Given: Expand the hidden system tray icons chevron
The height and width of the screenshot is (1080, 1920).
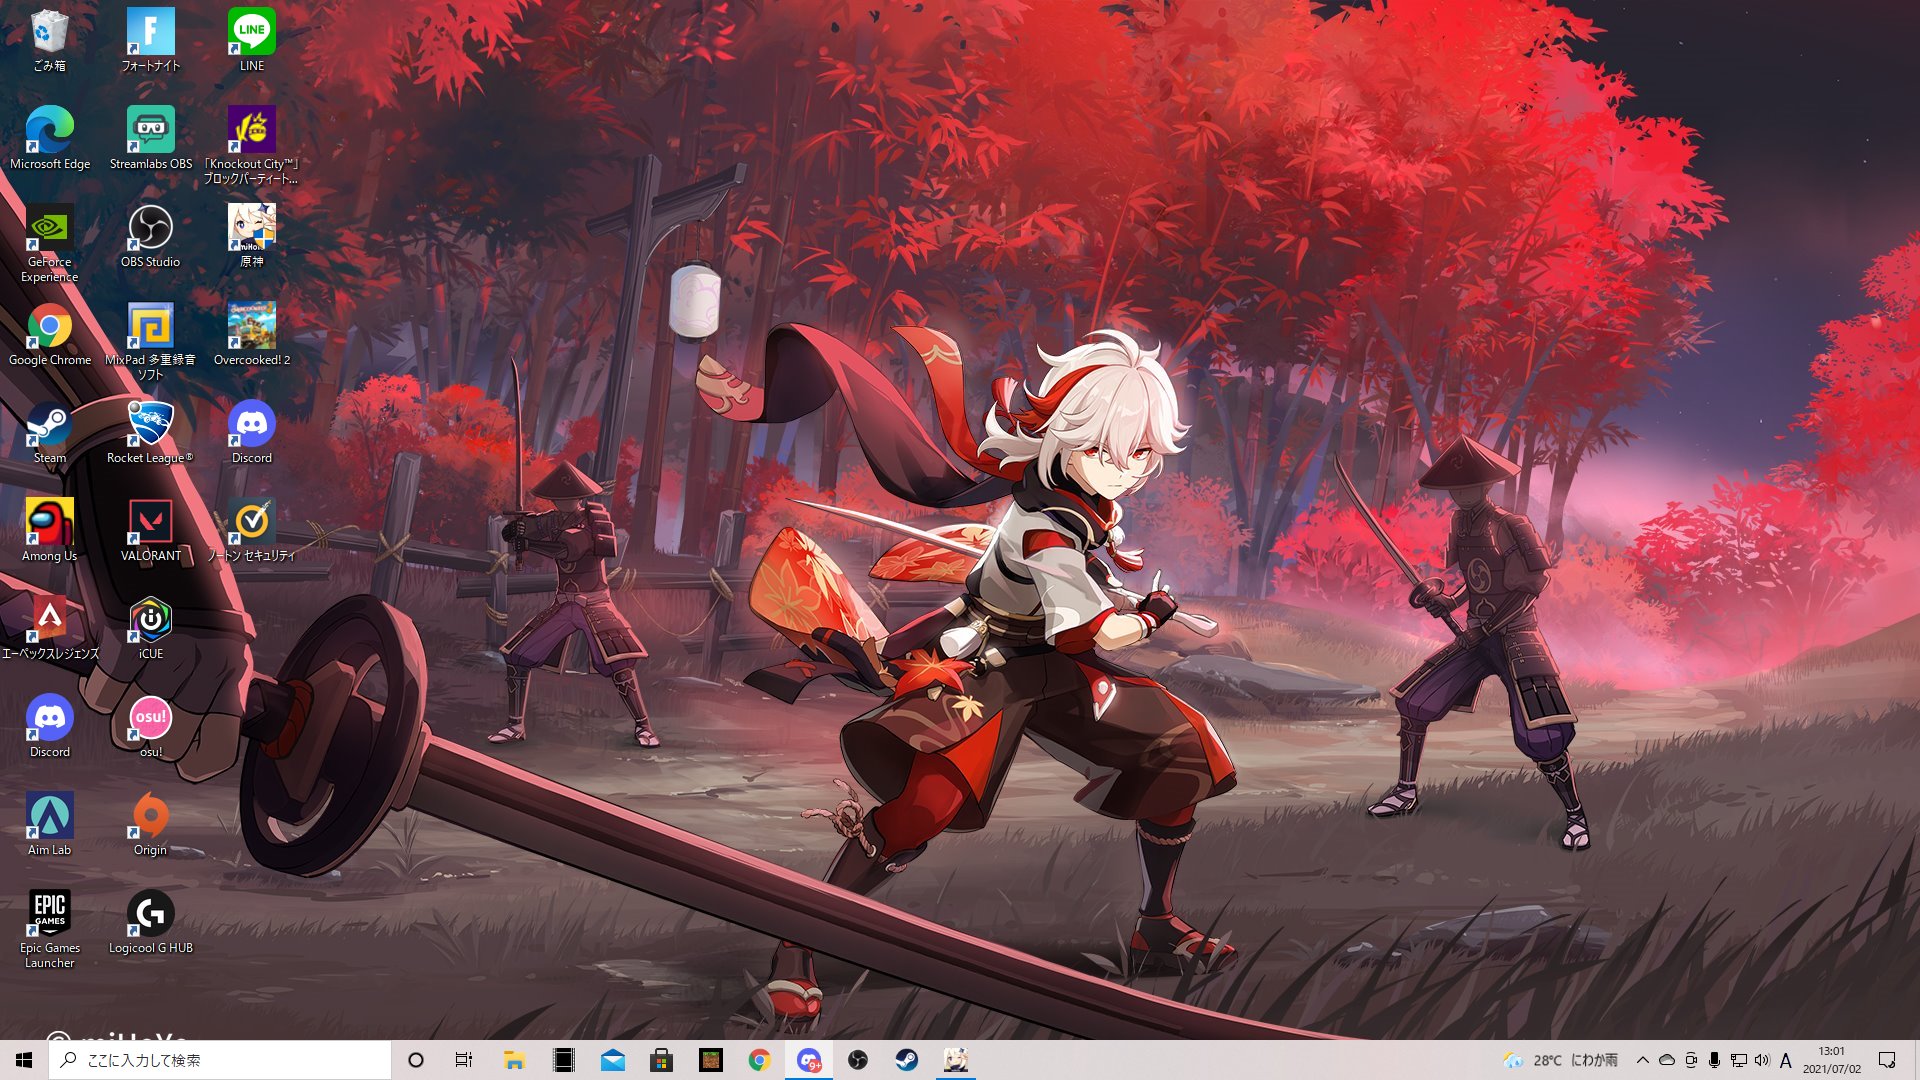Looking at the screenshot, I should point(1642,1060).
